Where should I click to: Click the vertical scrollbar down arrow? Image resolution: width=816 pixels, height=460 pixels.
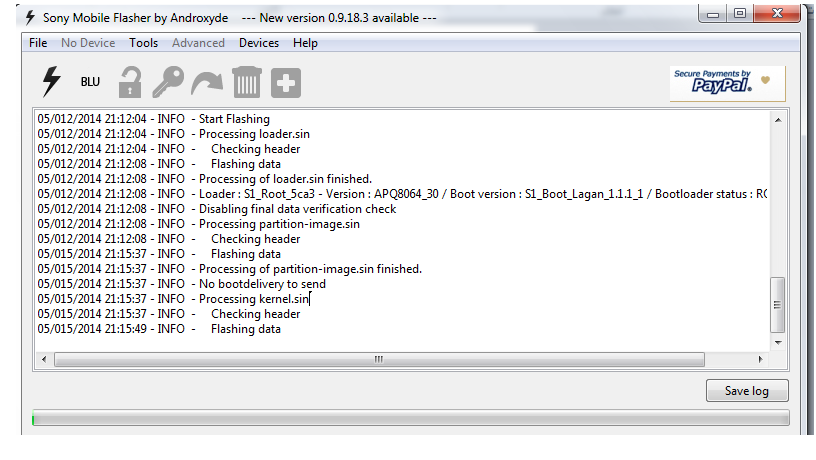point(778,342)
